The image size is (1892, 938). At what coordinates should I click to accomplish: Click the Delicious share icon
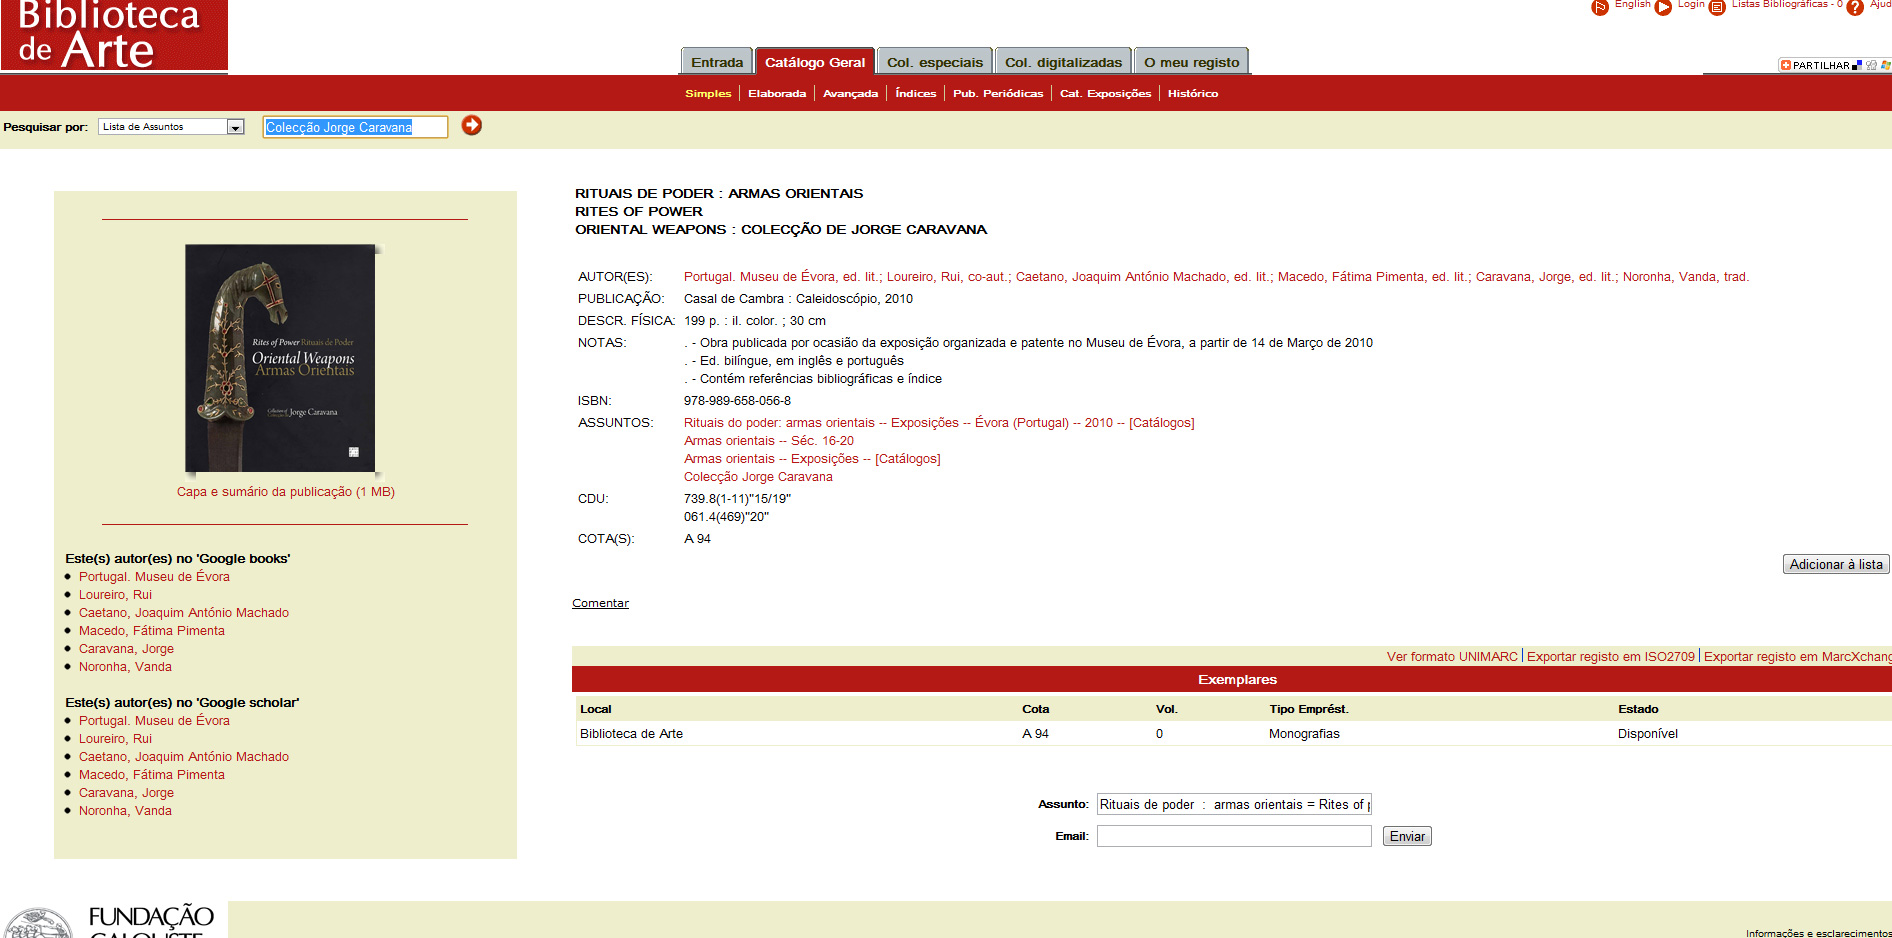tap(1857, 65)
